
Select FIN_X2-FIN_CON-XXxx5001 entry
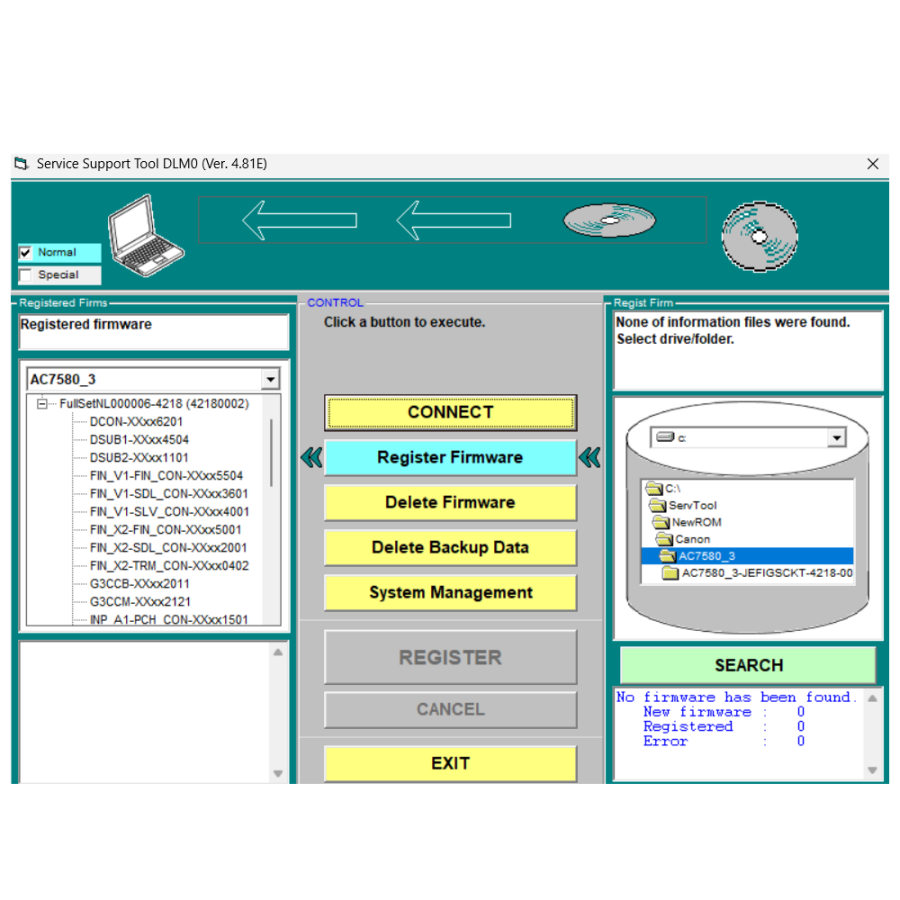point(166,530)
